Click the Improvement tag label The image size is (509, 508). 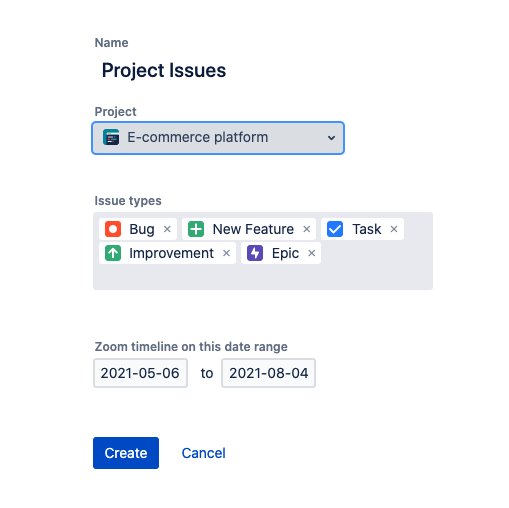[171, 253]
